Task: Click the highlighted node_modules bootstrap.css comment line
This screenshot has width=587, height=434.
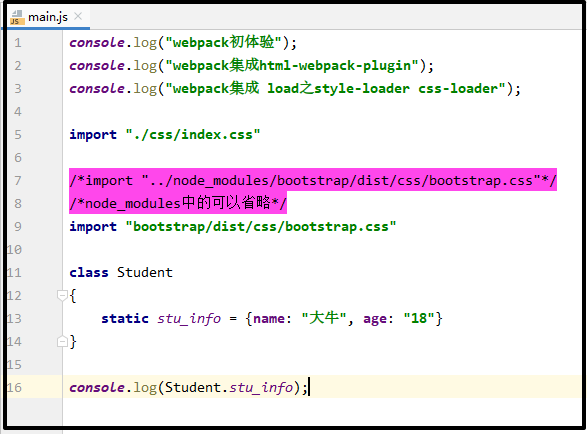Action: click(x=313, y=180)
